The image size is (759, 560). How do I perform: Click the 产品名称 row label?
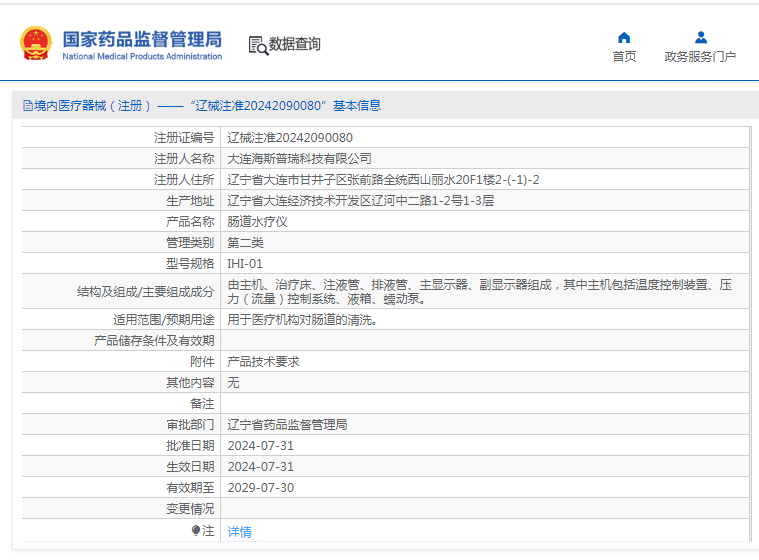[x=190, y=222]
